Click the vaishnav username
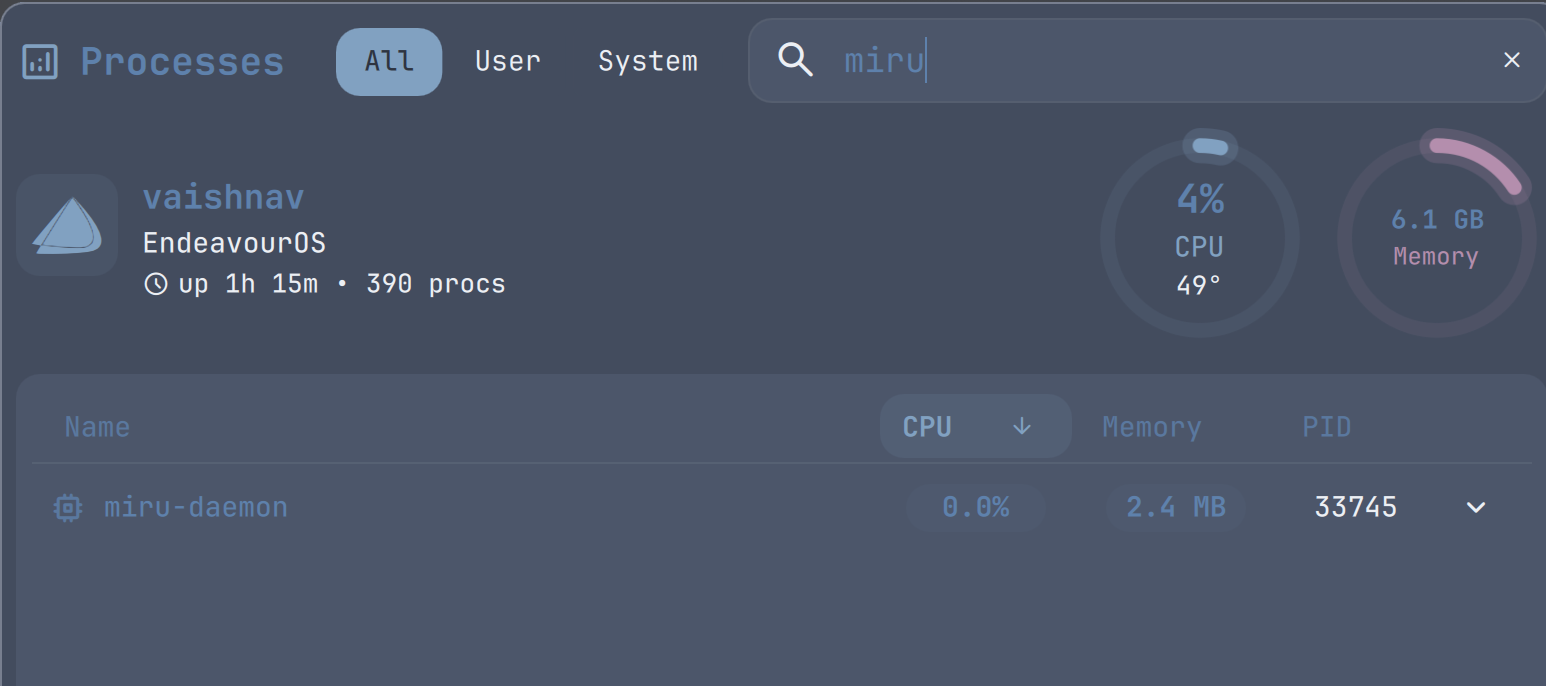The height and width of the screenshot is (686, 1546). (x=223, y=197)
